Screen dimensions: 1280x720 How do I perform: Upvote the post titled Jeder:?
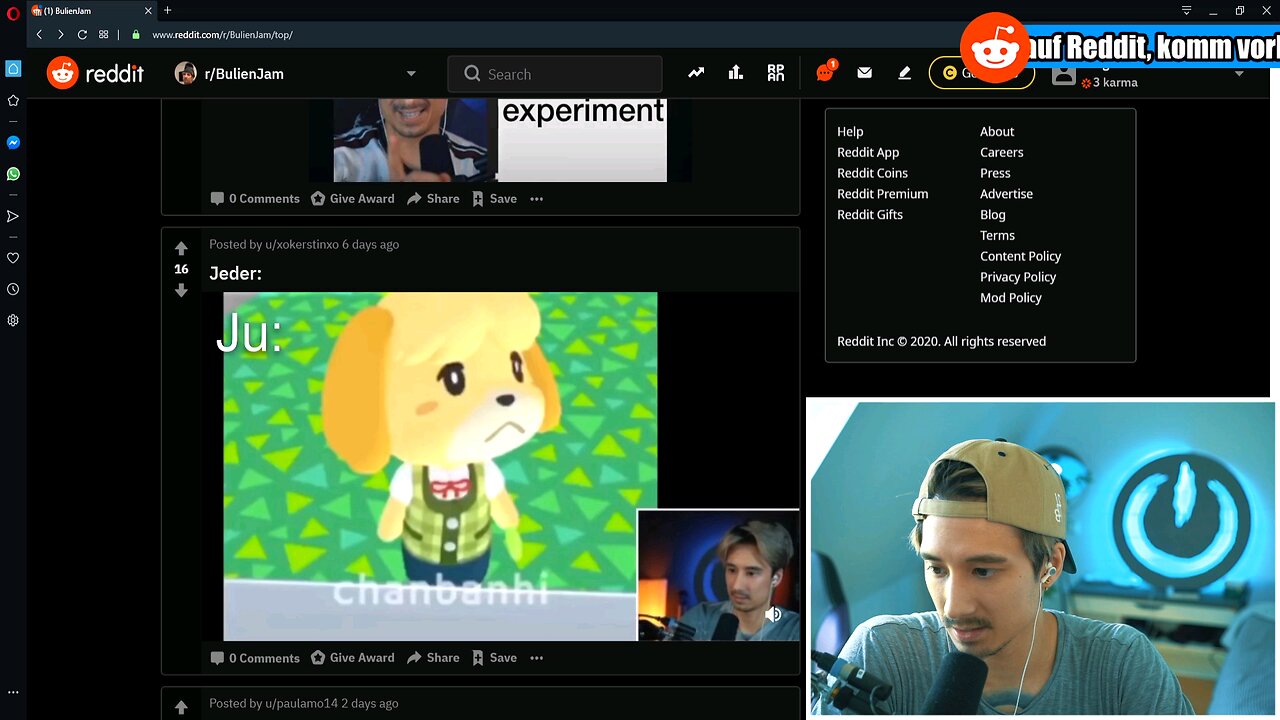(x=181, y=248)
